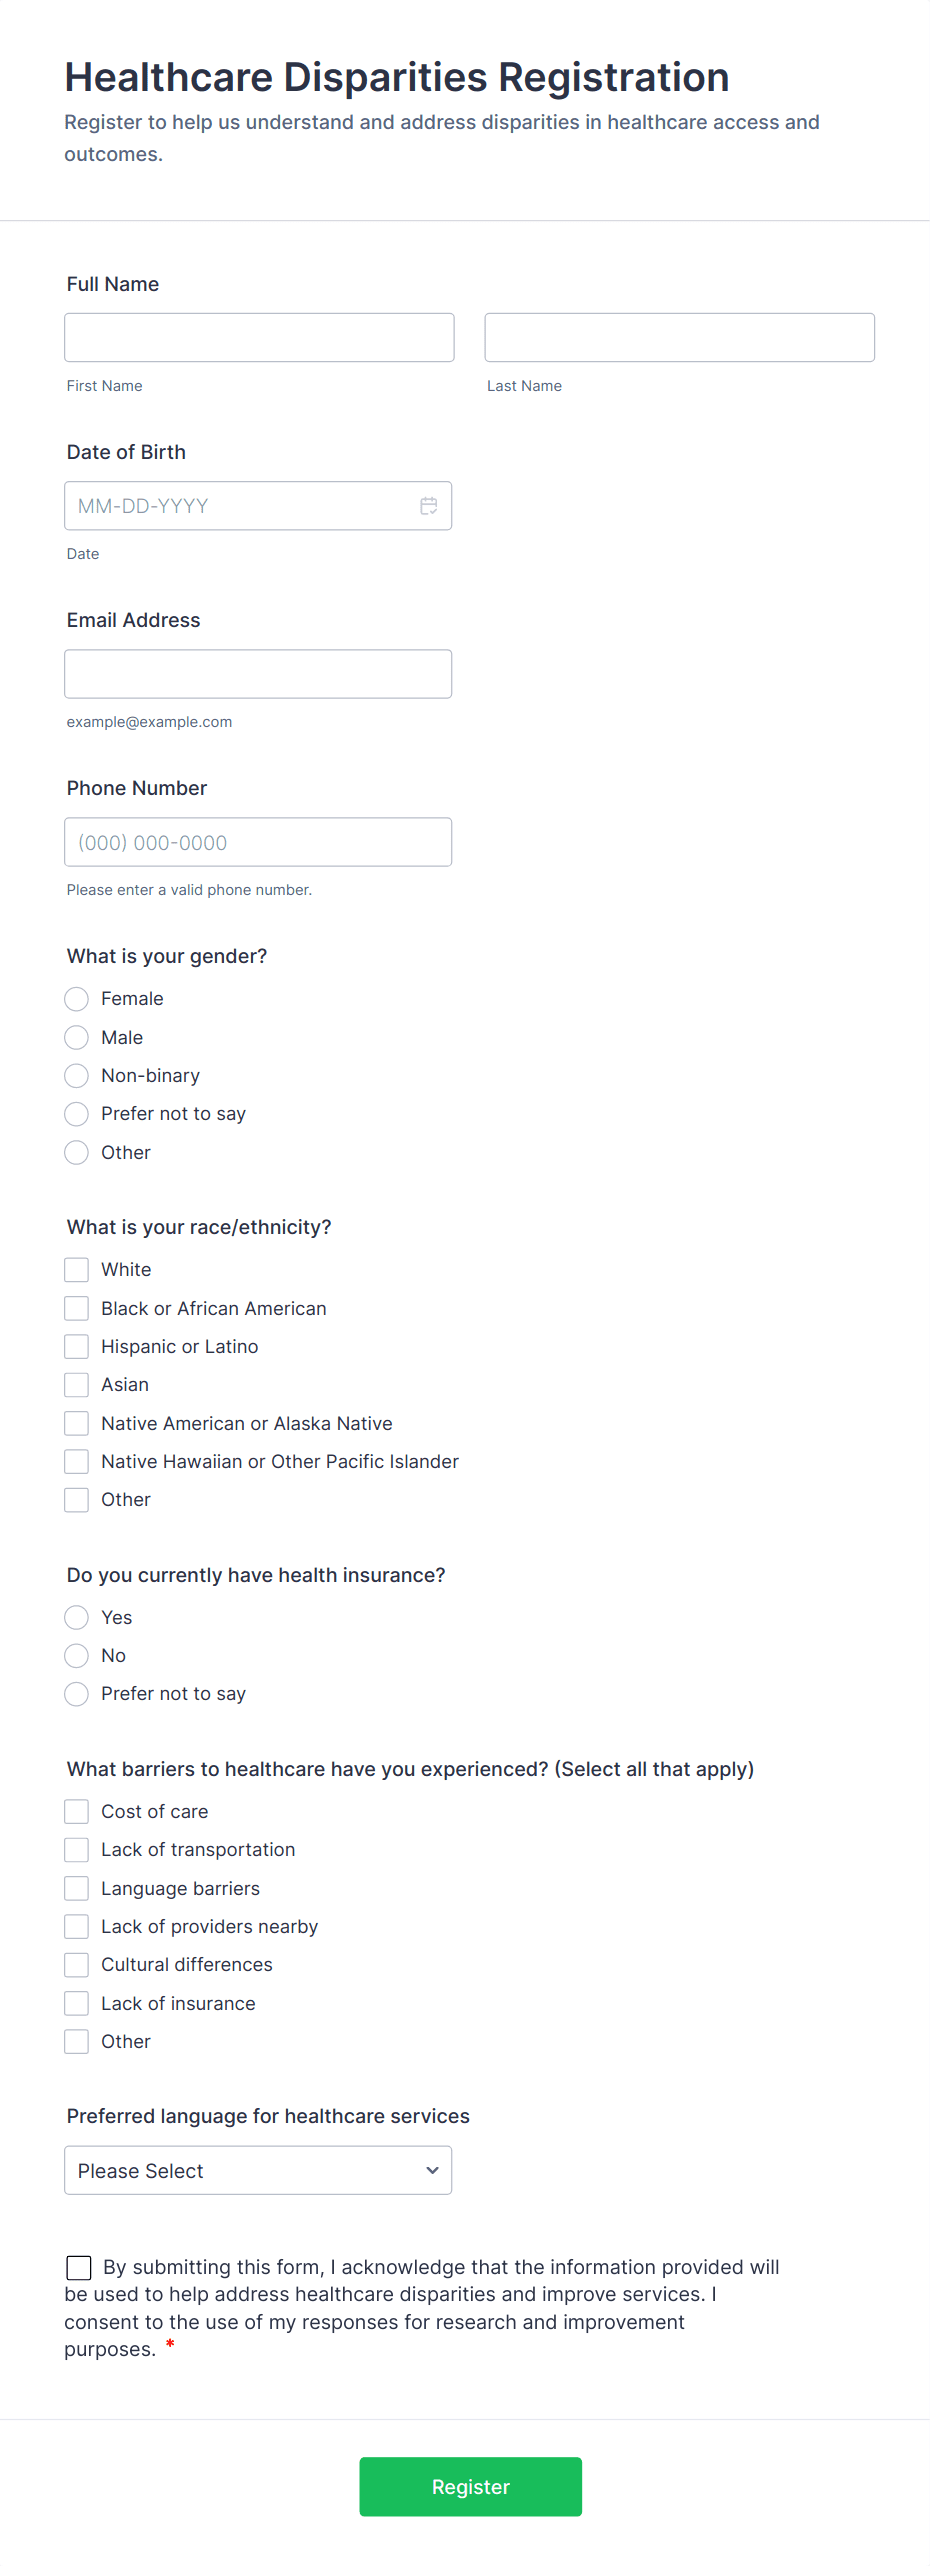This screenshot has height=2566, width=930.
Task: Check the Cost of care barrier
Action: tap(77, 1812)
